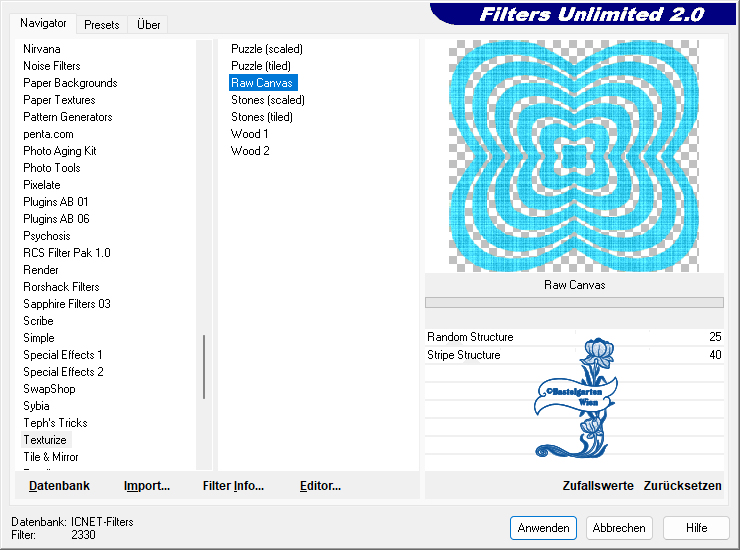Open the Über tab

pos(148,25)
